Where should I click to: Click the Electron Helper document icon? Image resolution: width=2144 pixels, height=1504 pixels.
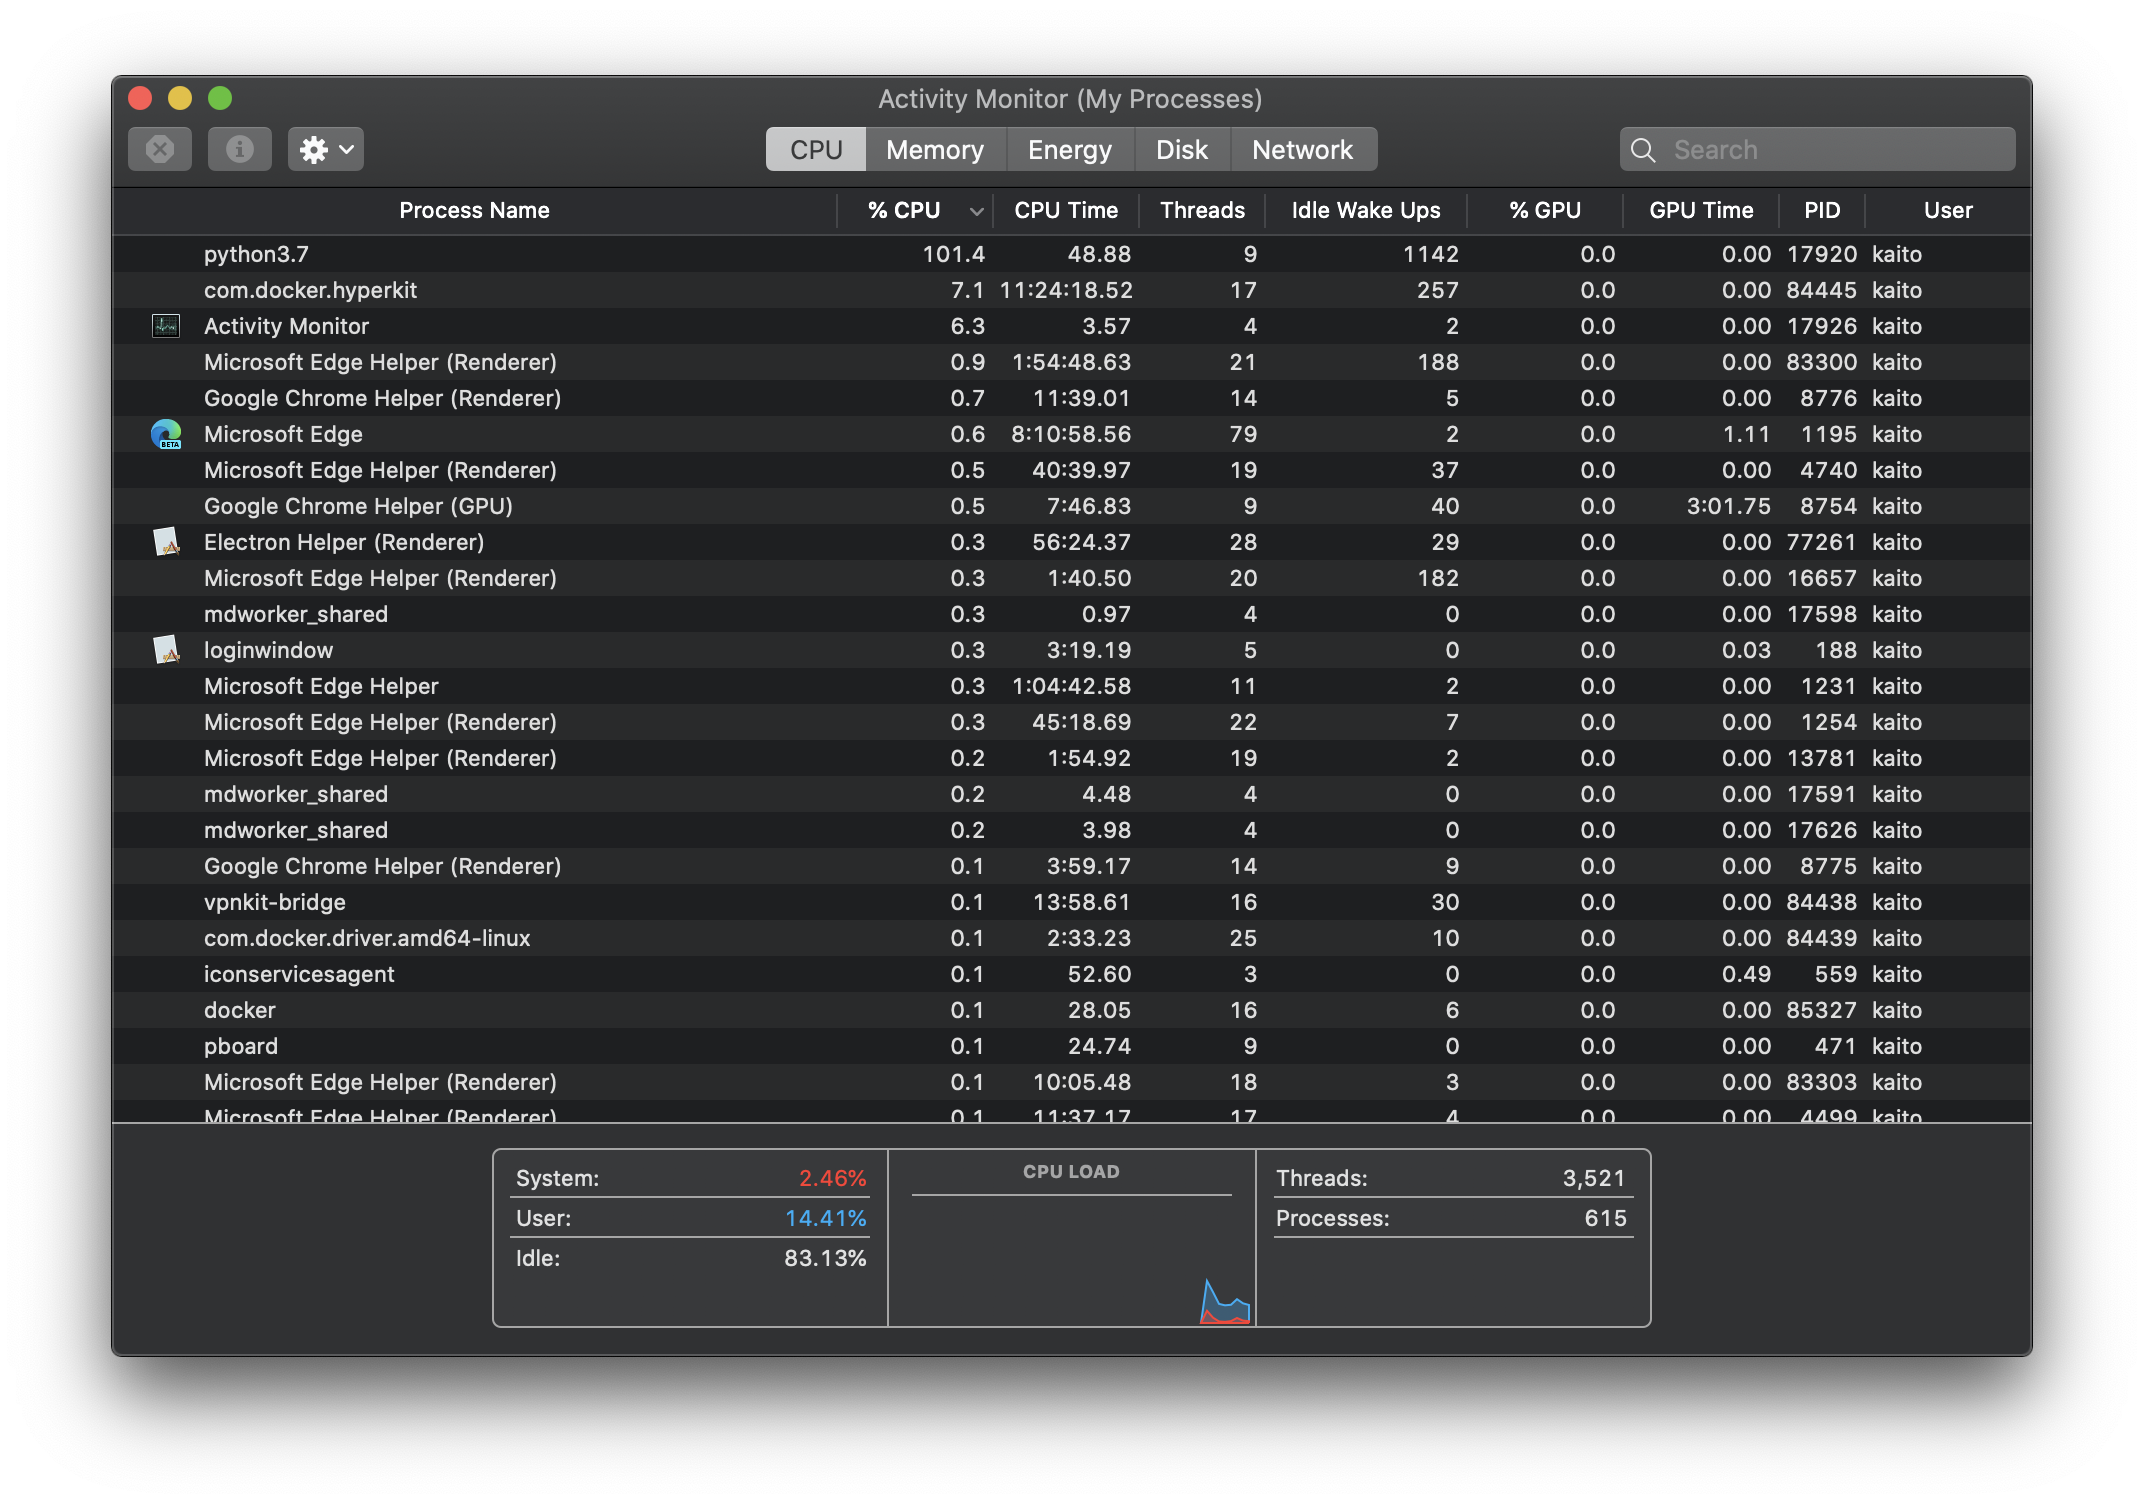pos(166,542)
